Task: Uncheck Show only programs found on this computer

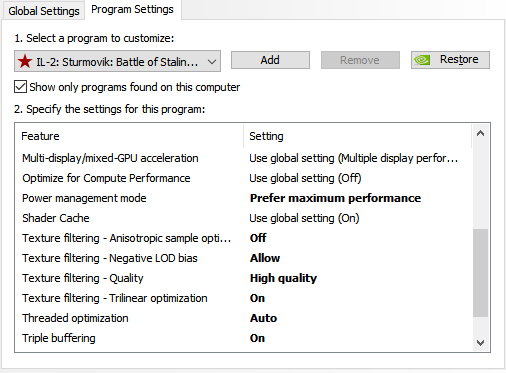Action: click(x=21, y=87)
